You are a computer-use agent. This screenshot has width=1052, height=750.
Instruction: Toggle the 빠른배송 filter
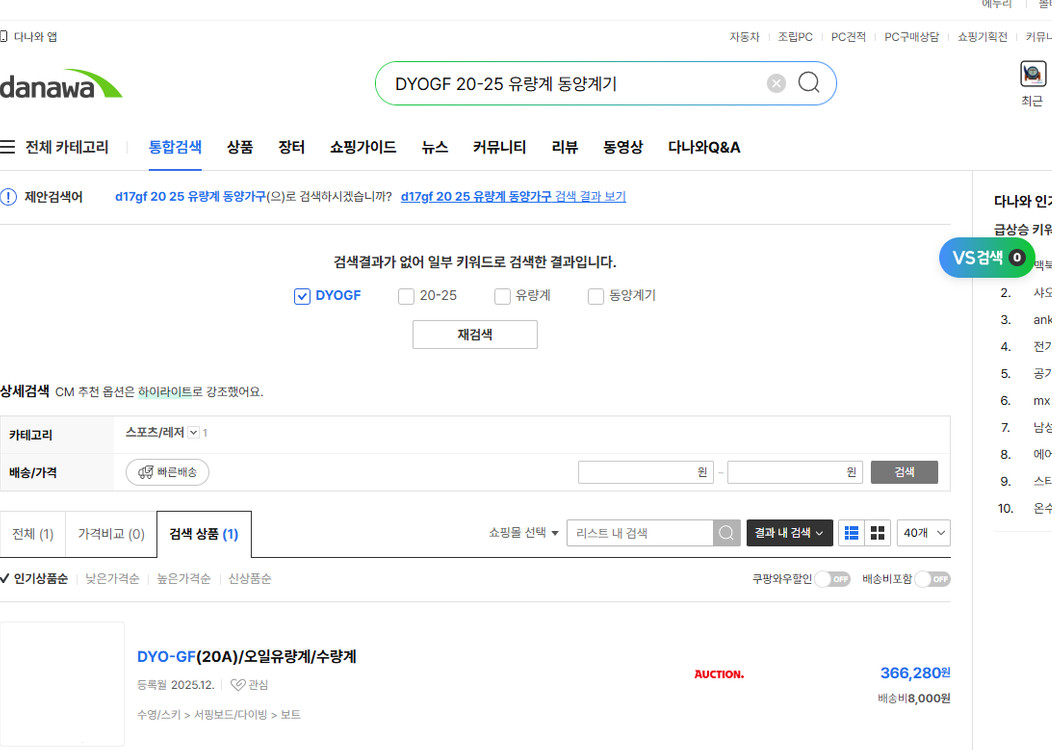pyautogui.click(x=168, y=472)
